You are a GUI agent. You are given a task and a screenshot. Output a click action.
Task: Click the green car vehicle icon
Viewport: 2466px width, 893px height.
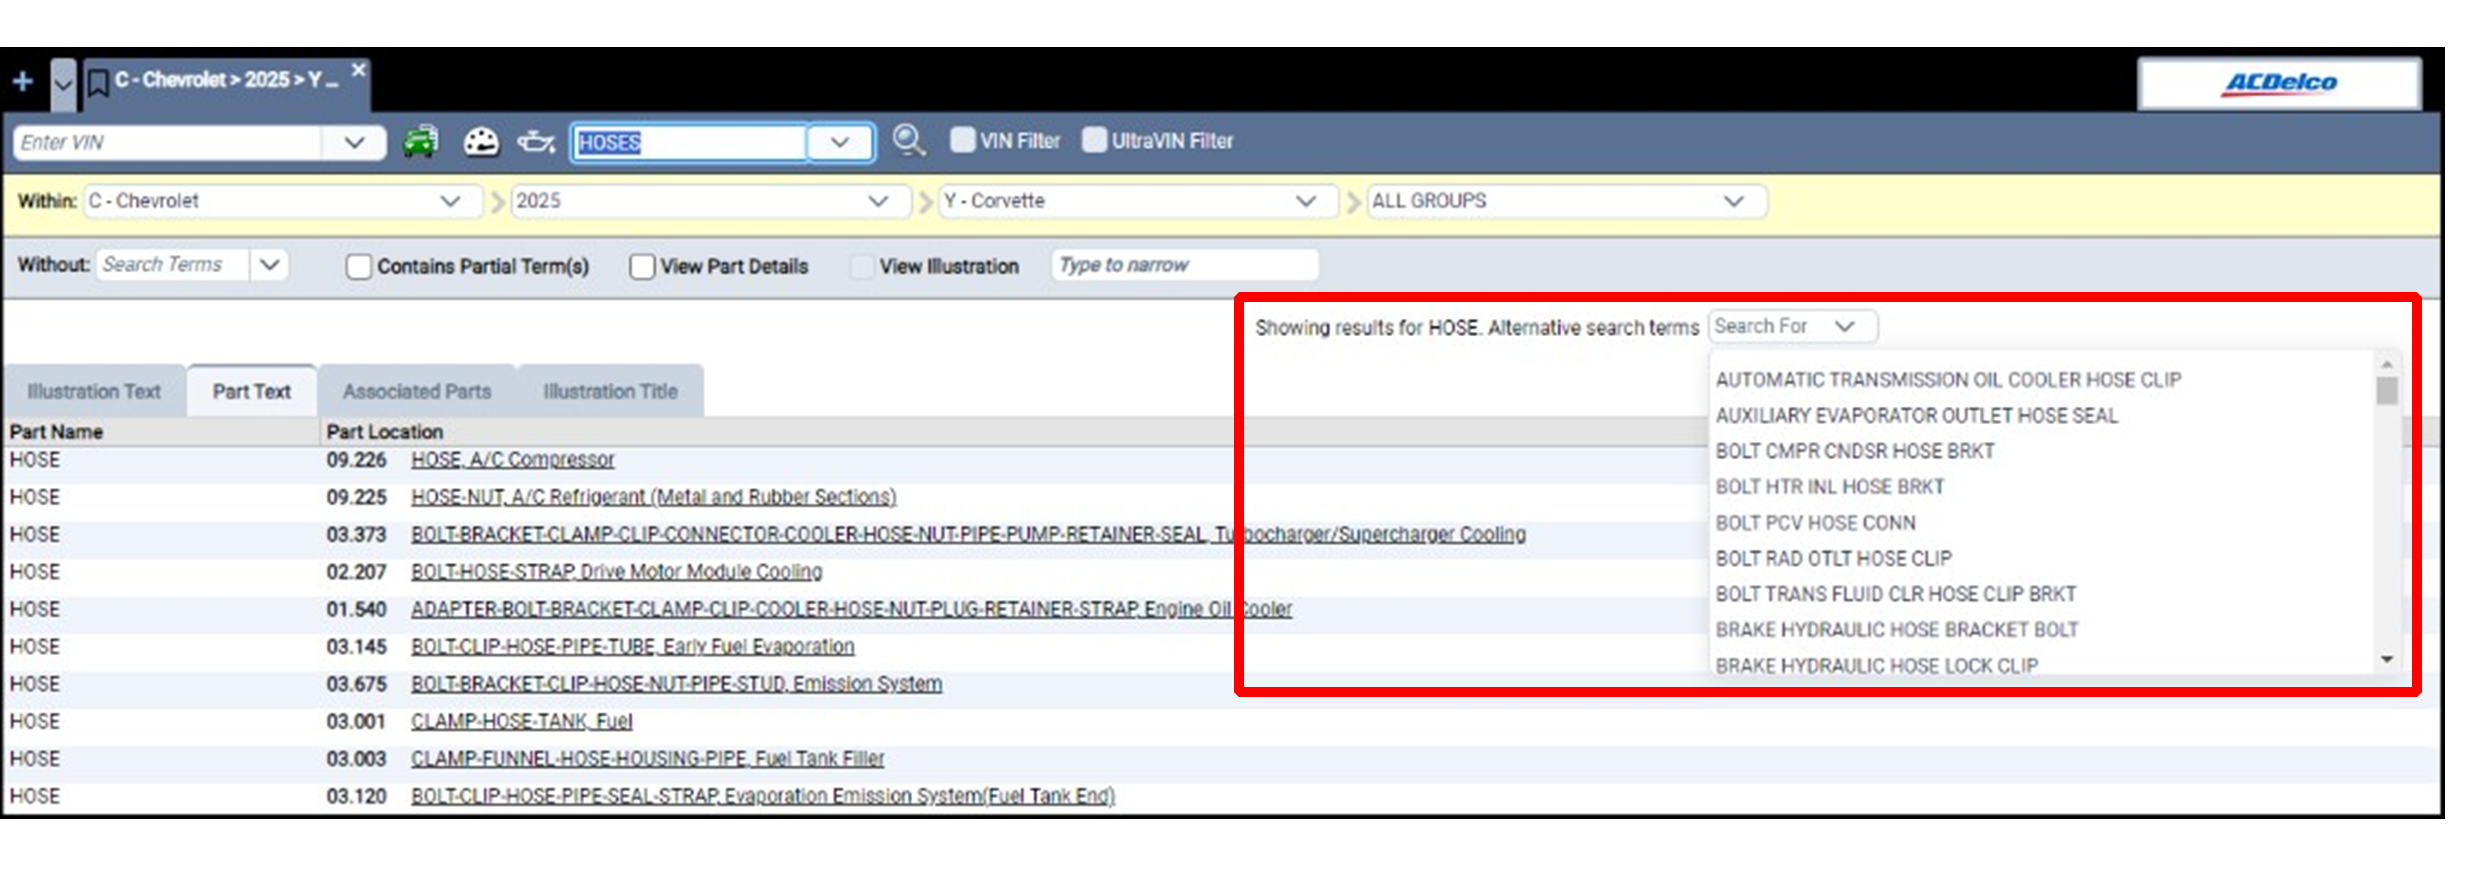421,142
